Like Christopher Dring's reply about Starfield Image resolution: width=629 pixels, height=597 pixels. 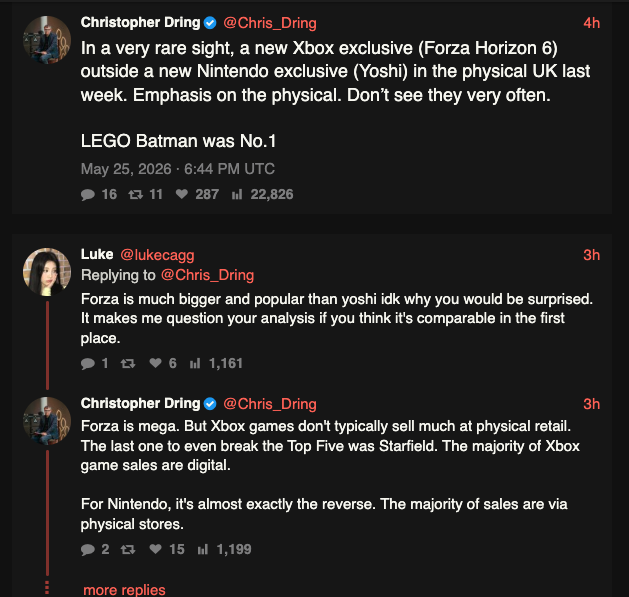pos(155,549)
